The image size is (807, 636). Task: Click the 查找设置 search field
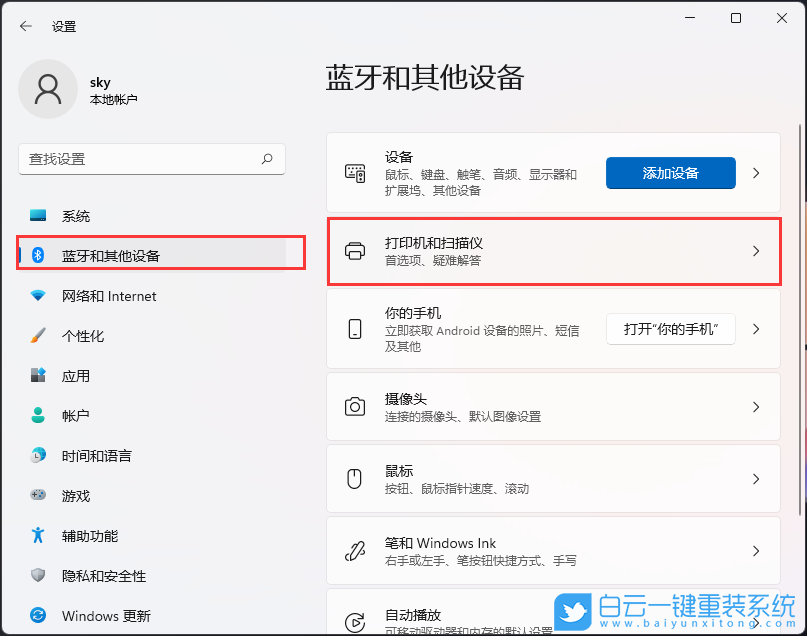[x=152, y=158]
